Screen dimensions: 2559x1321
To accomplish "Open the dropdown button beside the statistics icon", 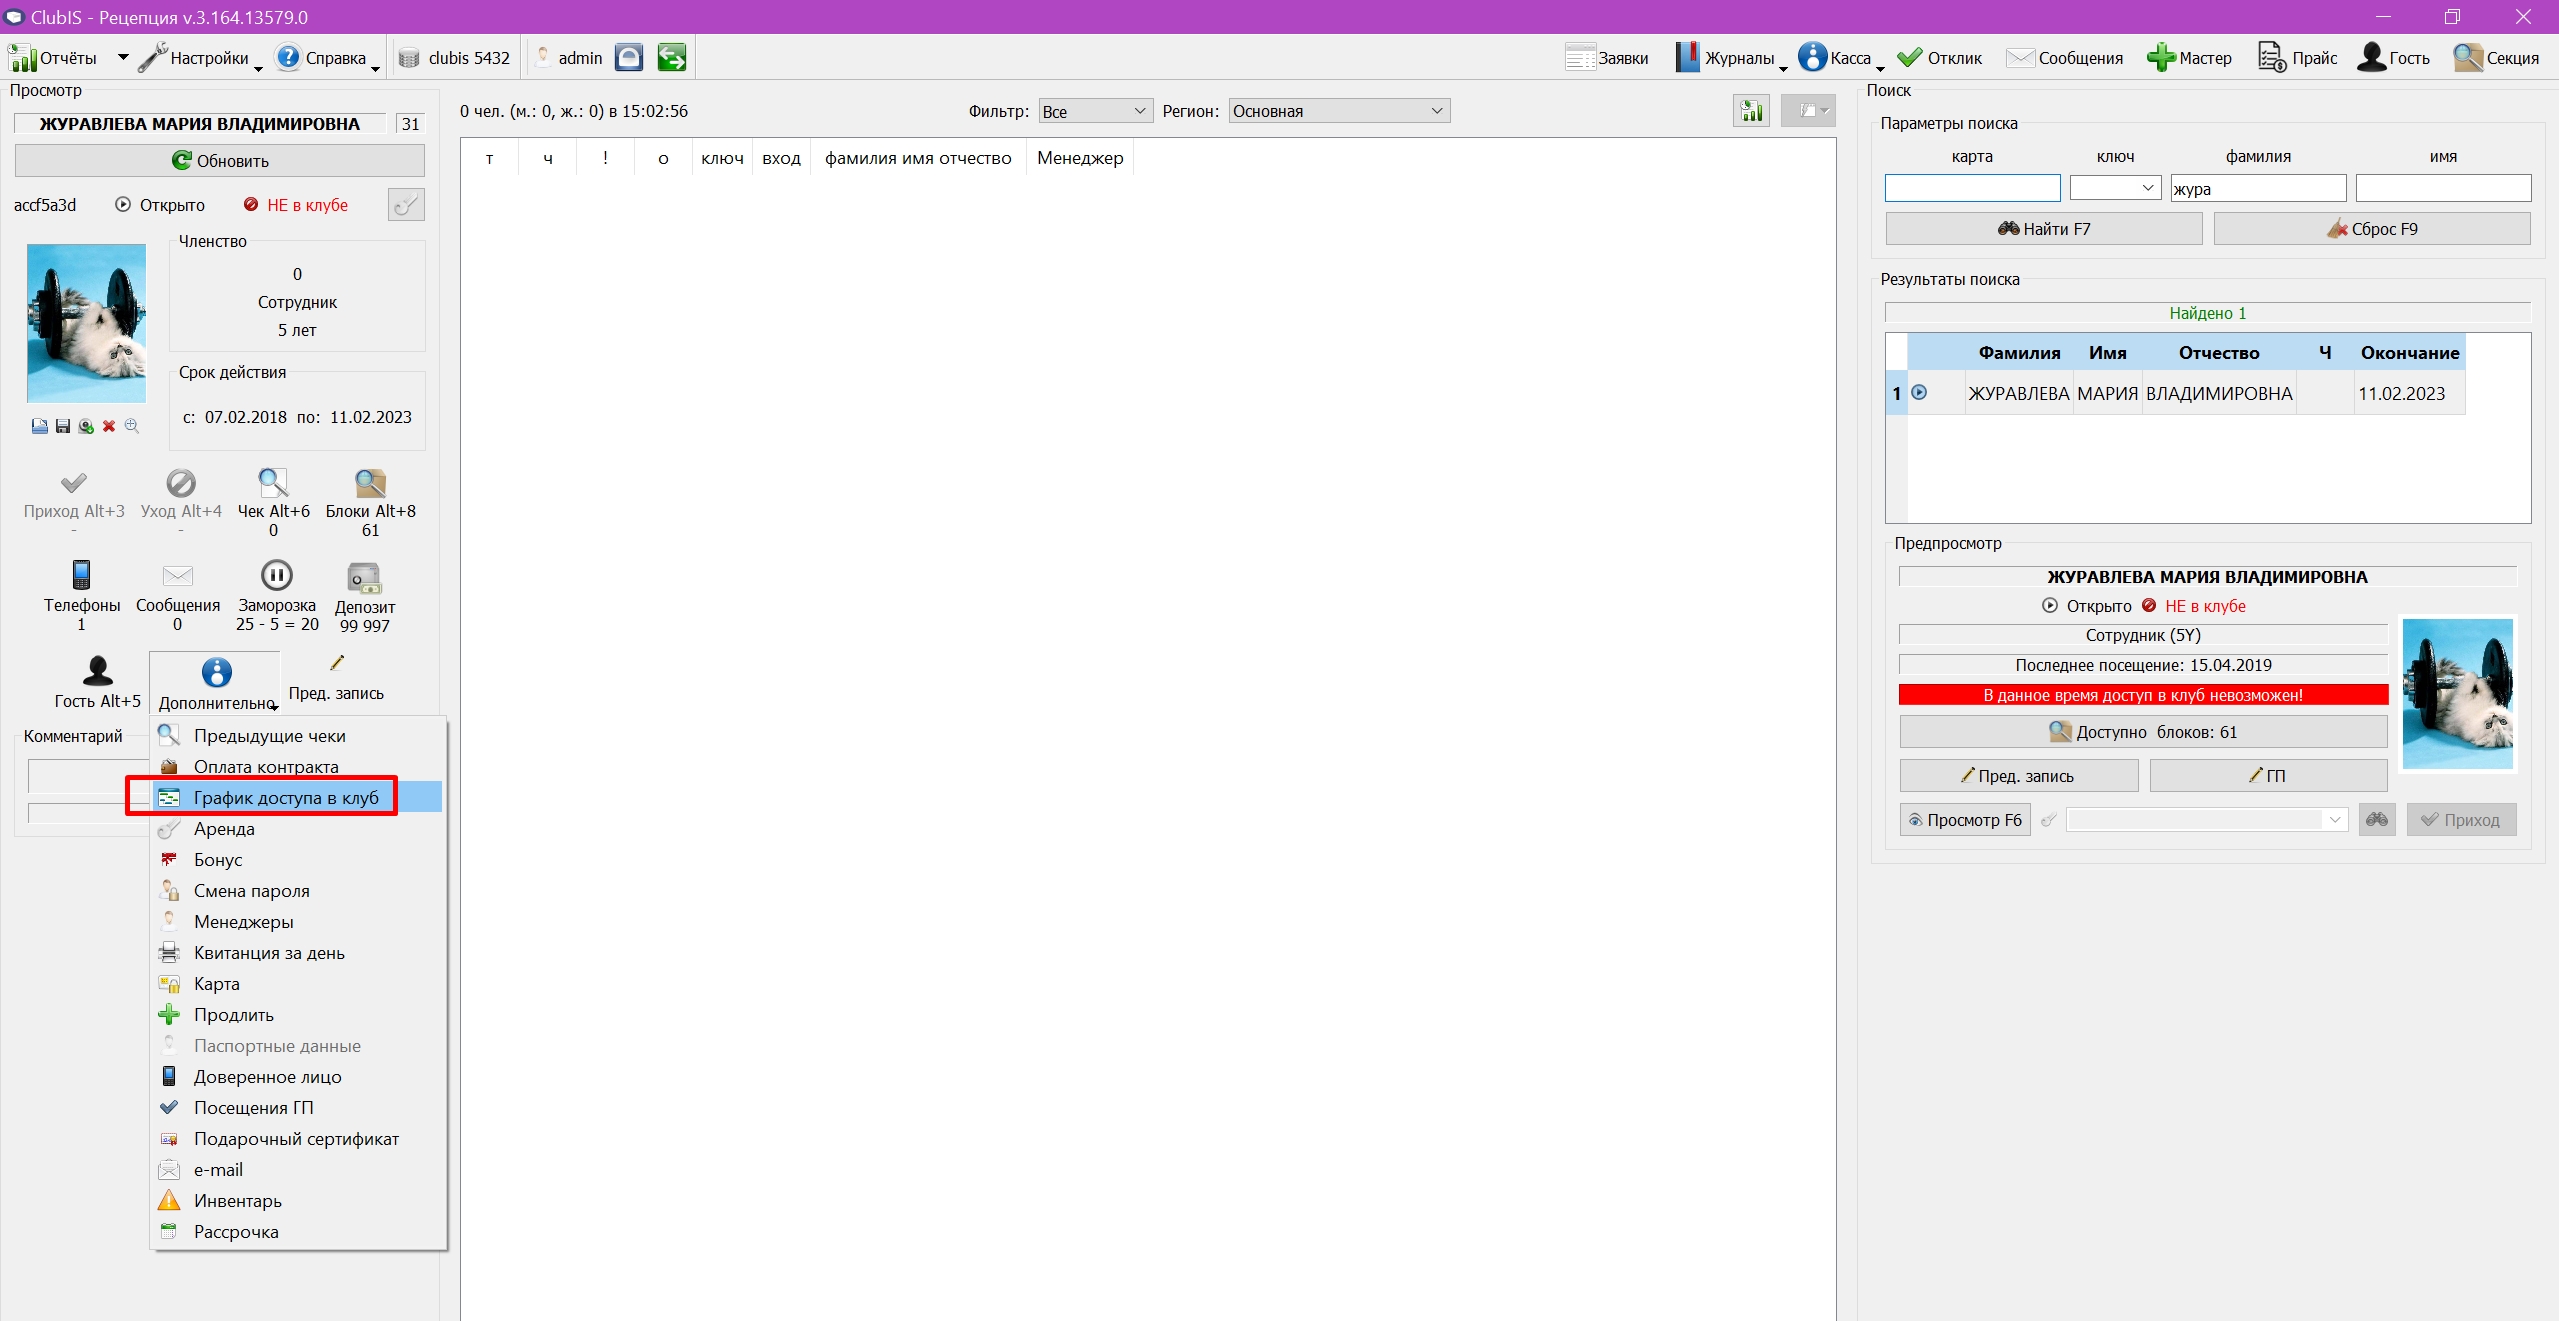I will point(1808,111).
